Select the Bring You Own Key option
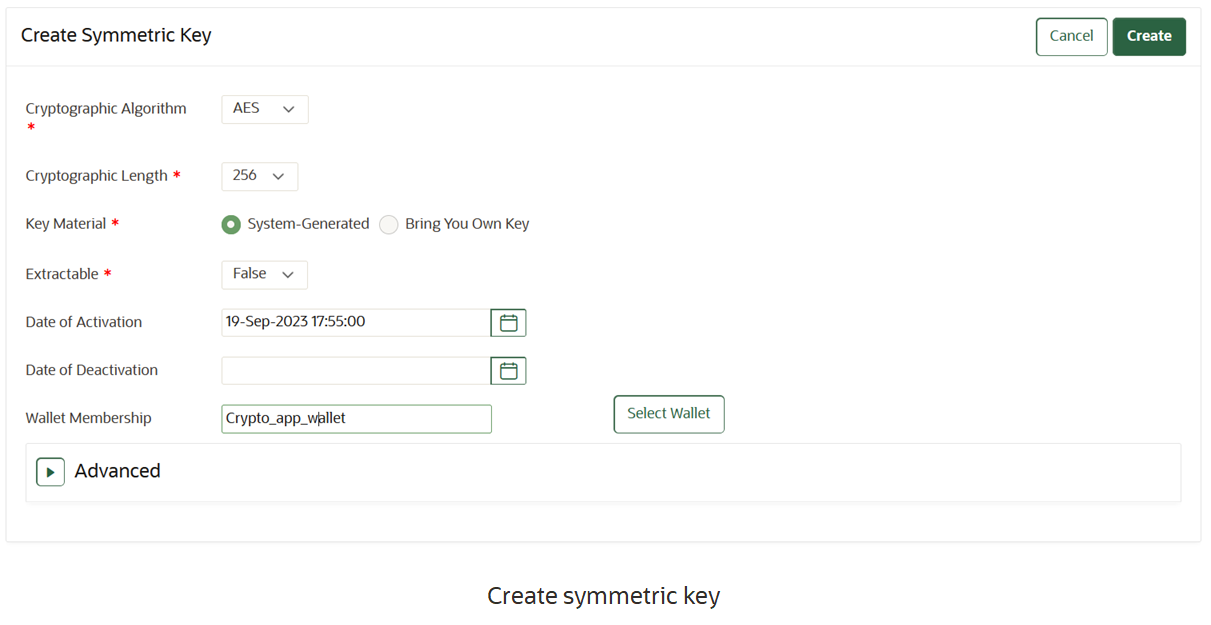Viewport: 1211px width, 625px height. (x=388, y=224)
